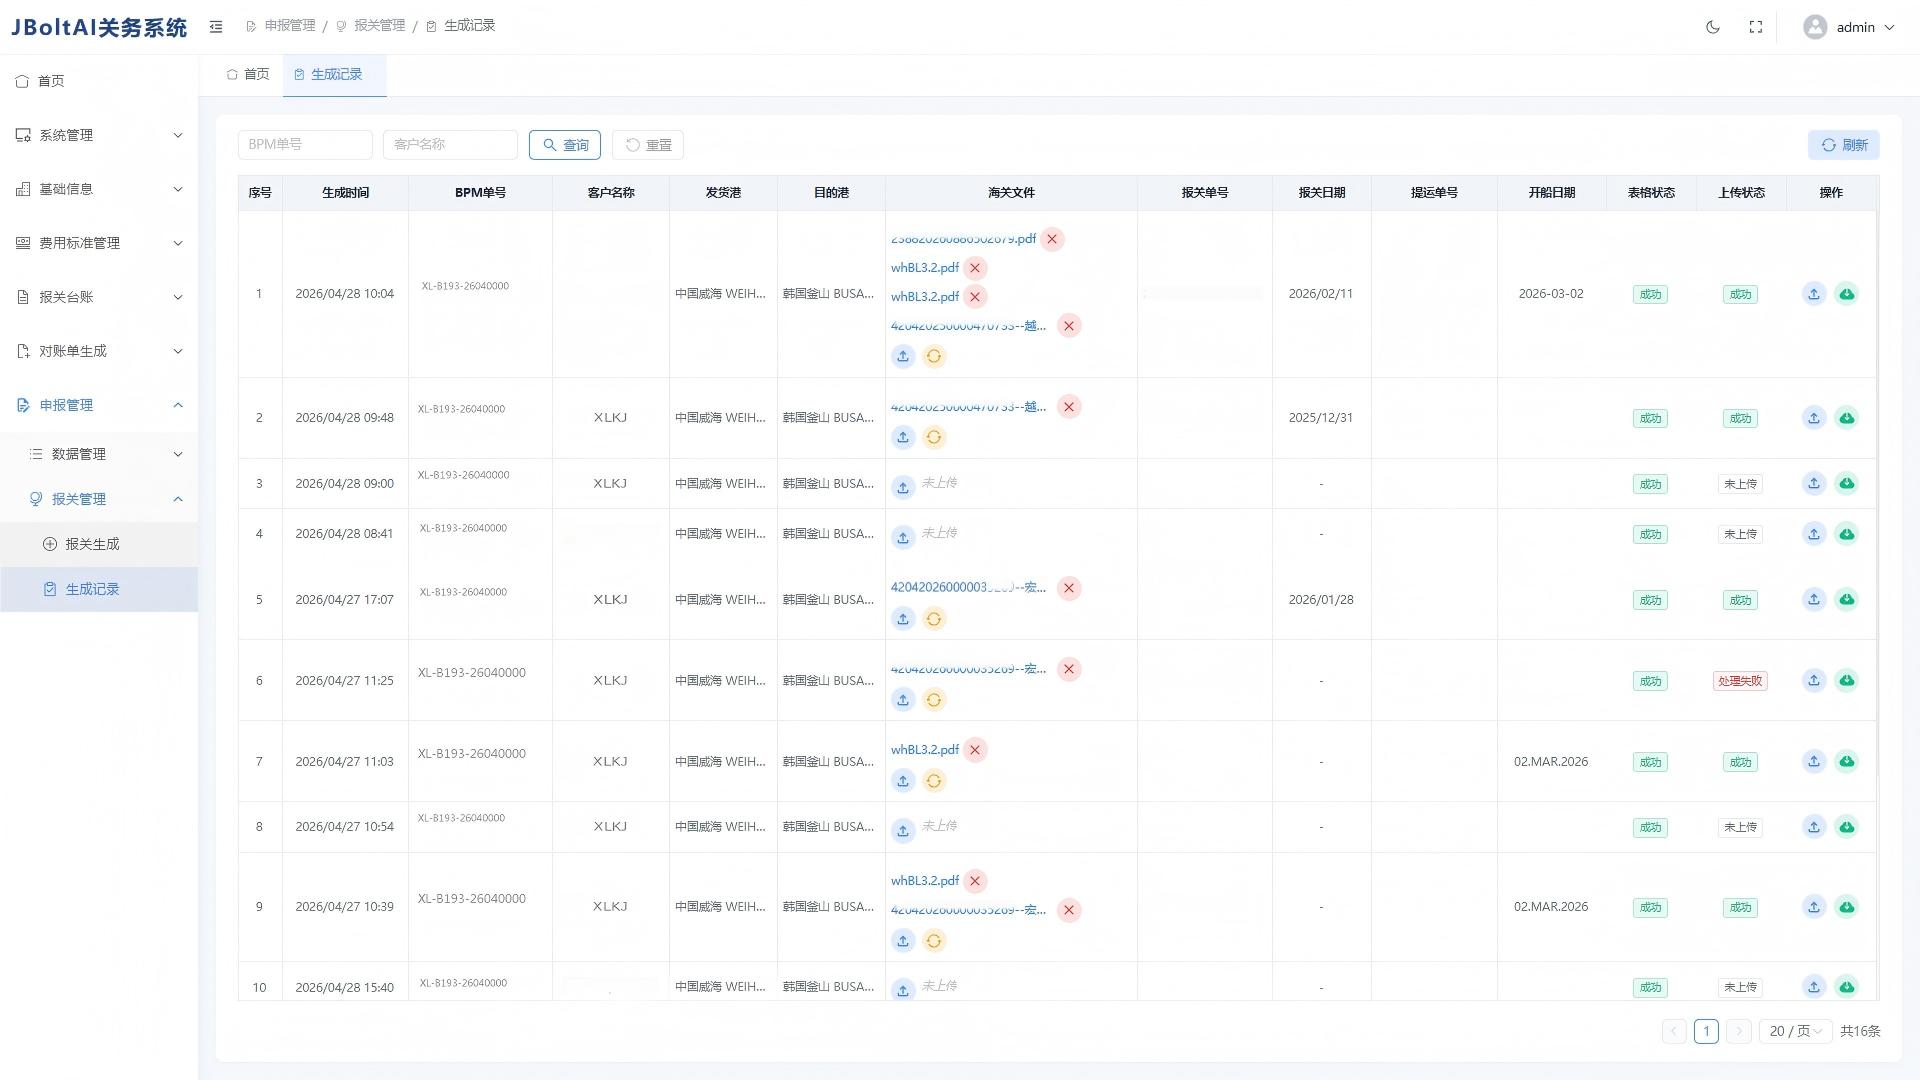Click the green cloud icon in row 10's actions

coord(1847,987)
